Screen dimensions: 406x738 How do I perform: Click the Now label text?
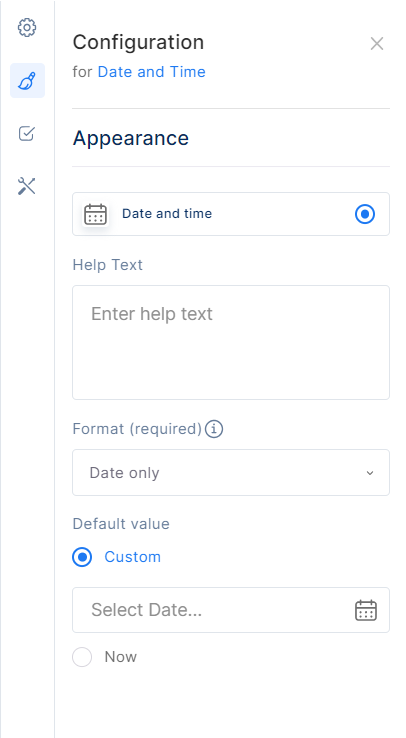120,657
